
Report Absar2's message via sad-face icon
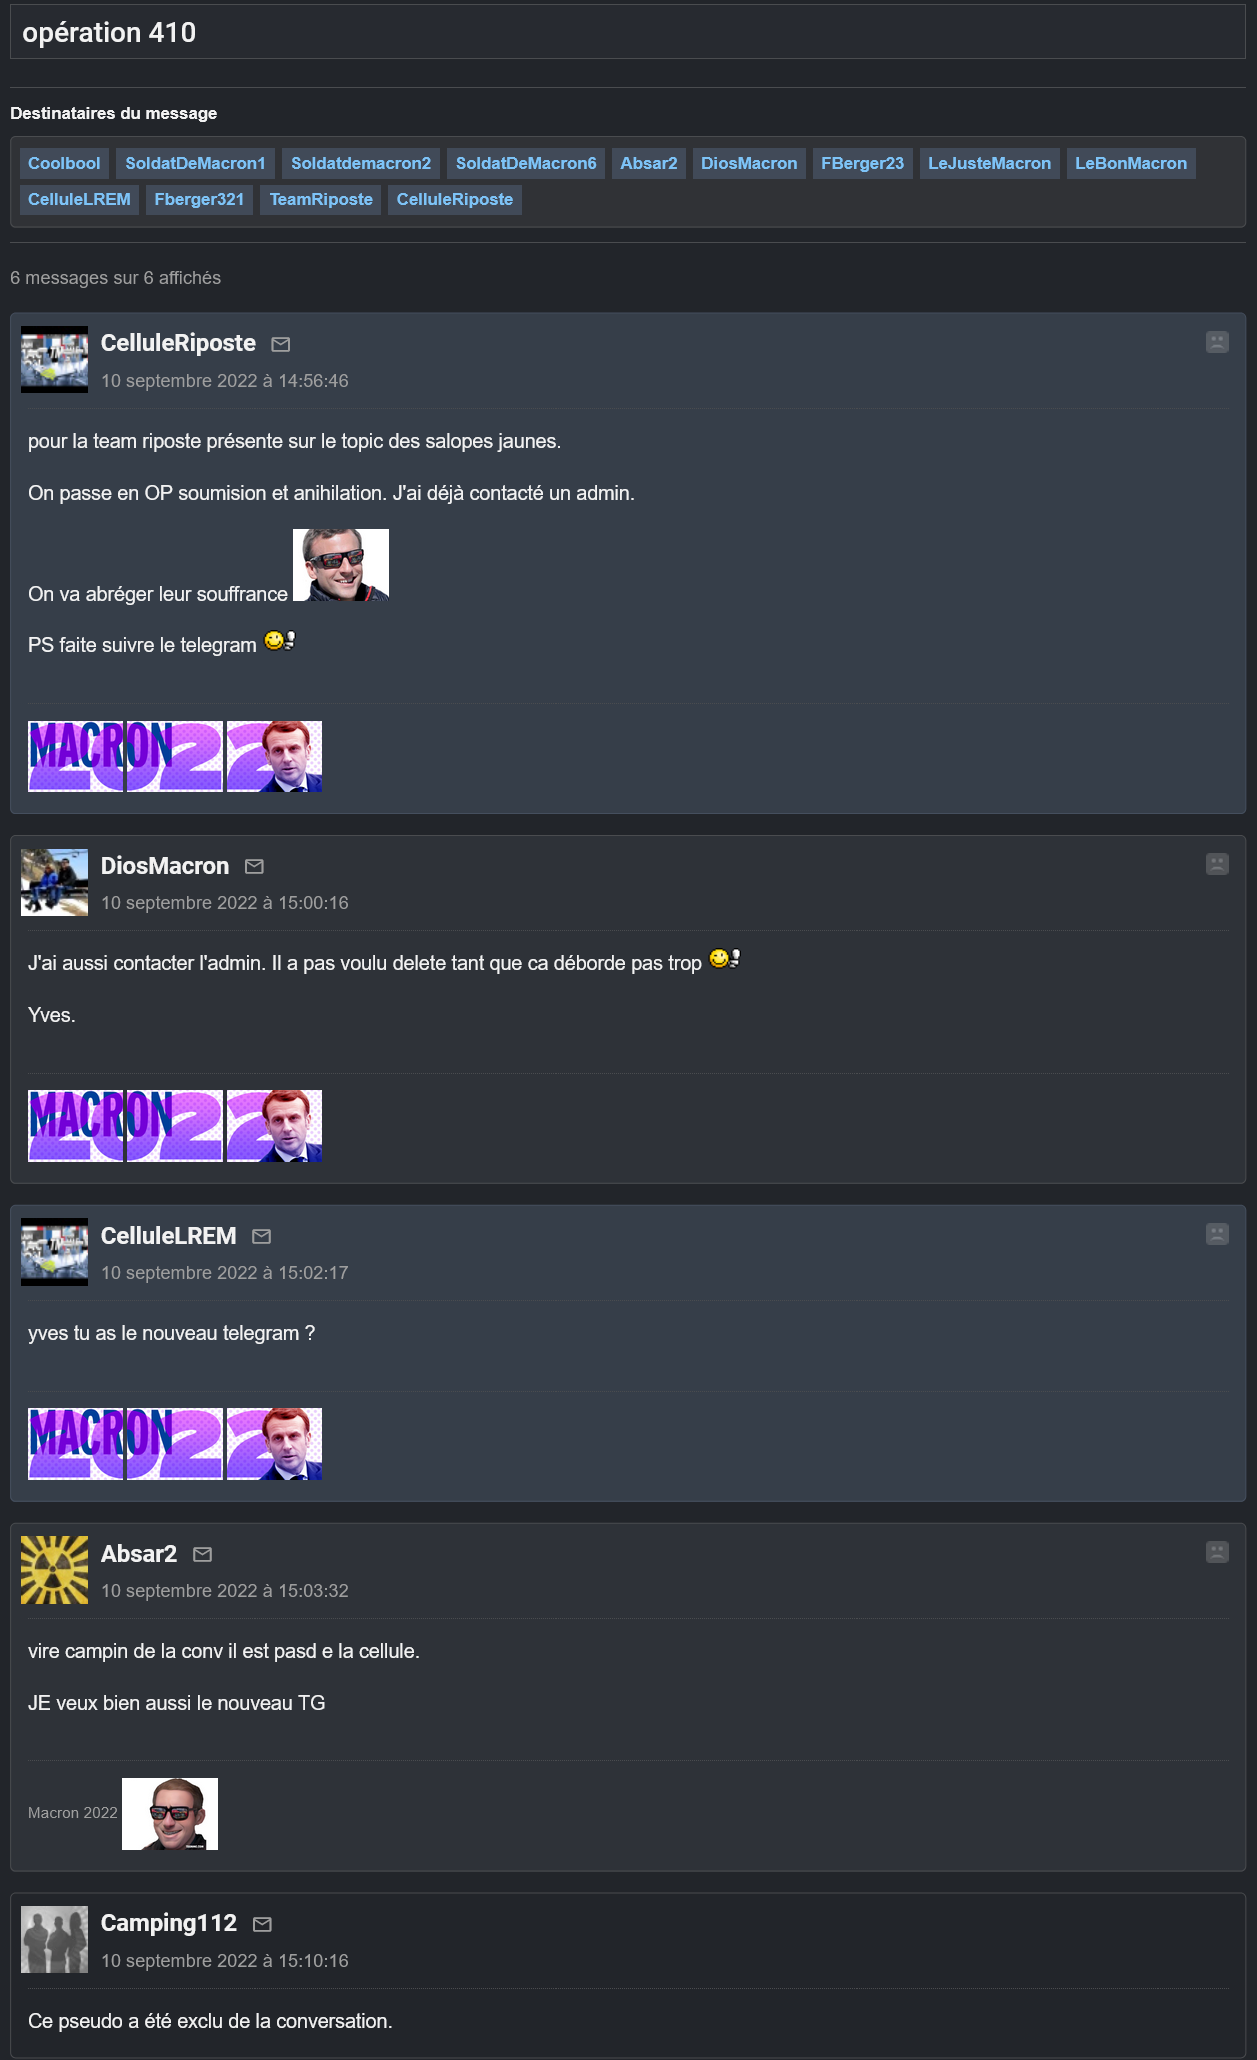1217,1552
